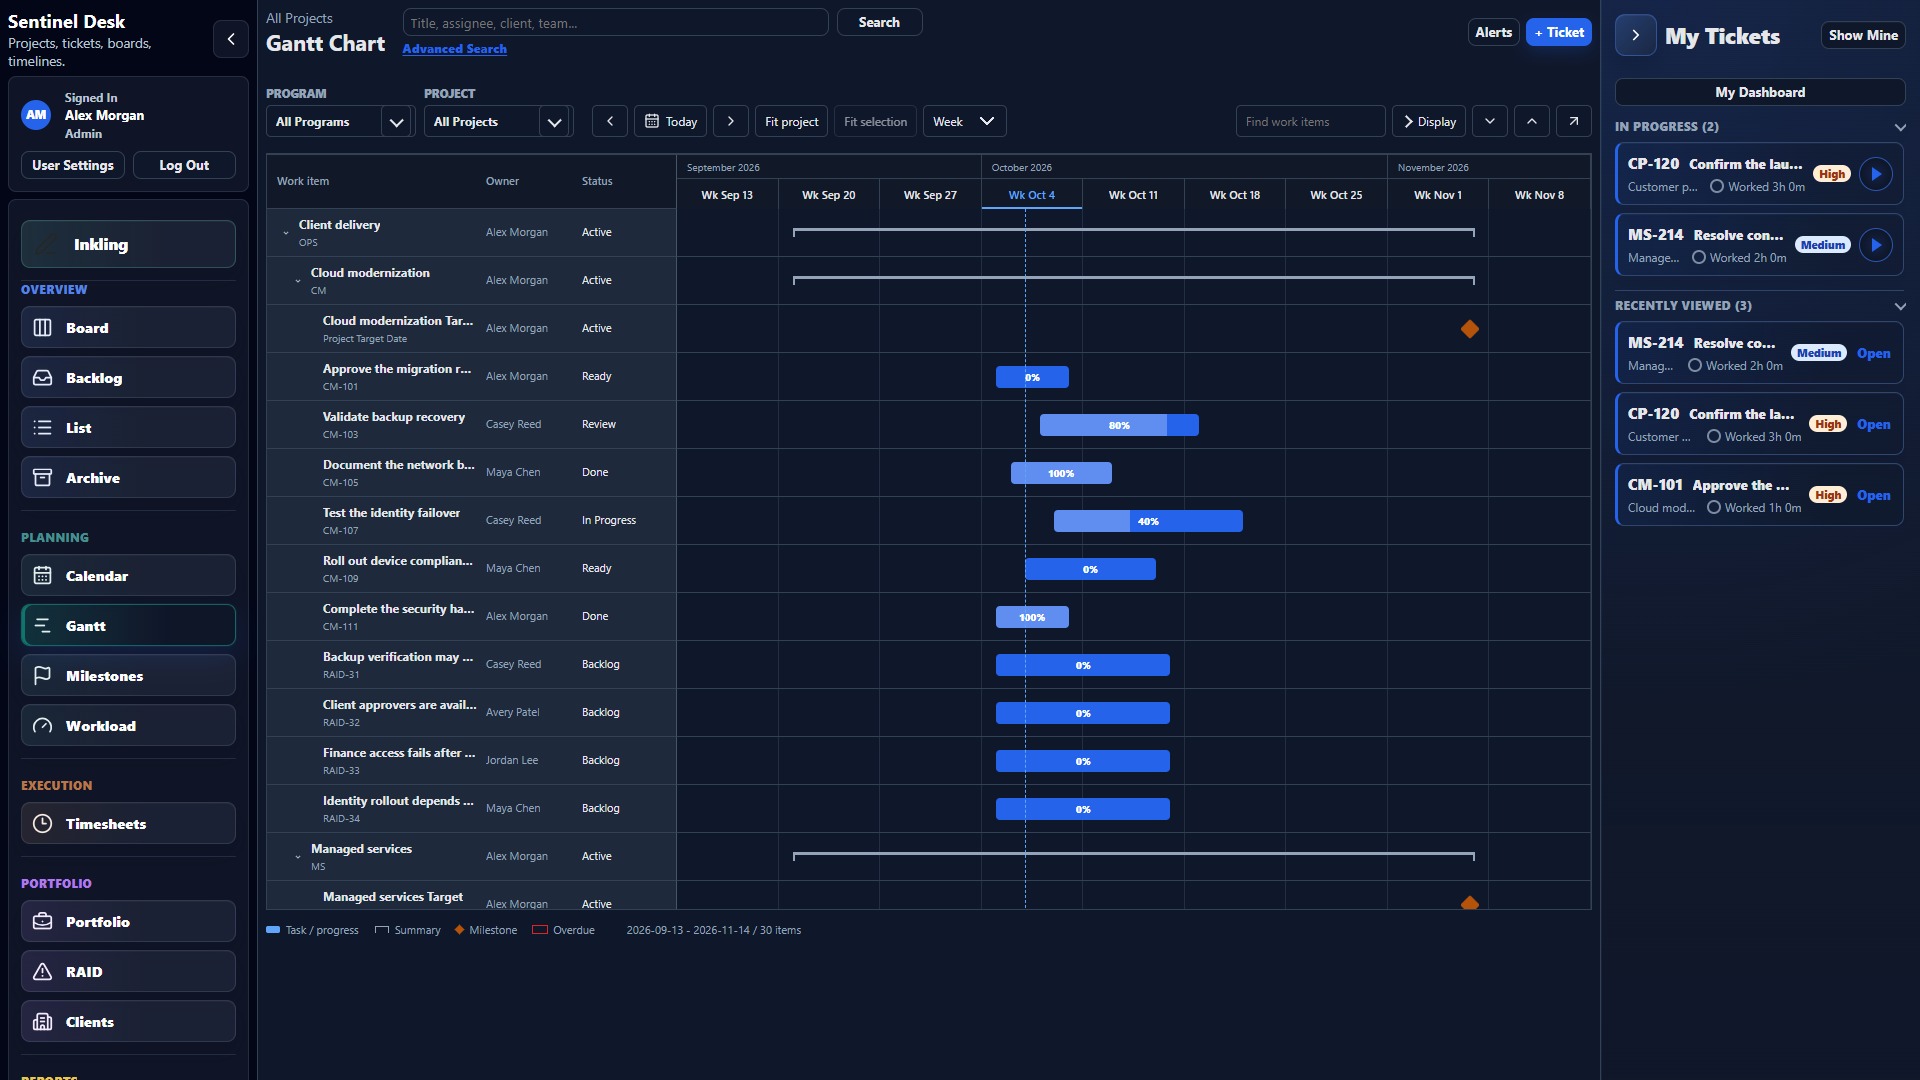The height and width of the screenshot is (1080, 1920).
Task: Click Fit project
Action: pyautogui.click(x=791, y=121)
